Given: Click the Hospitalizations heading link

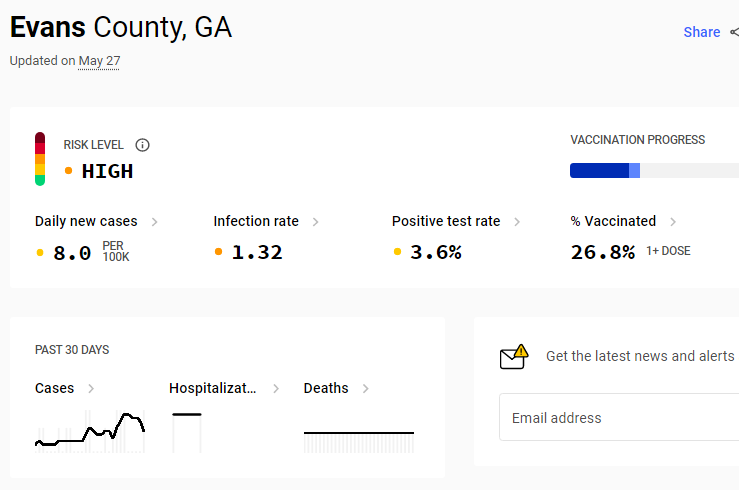Looking at the screenshot, I should (x=213, y=388).
